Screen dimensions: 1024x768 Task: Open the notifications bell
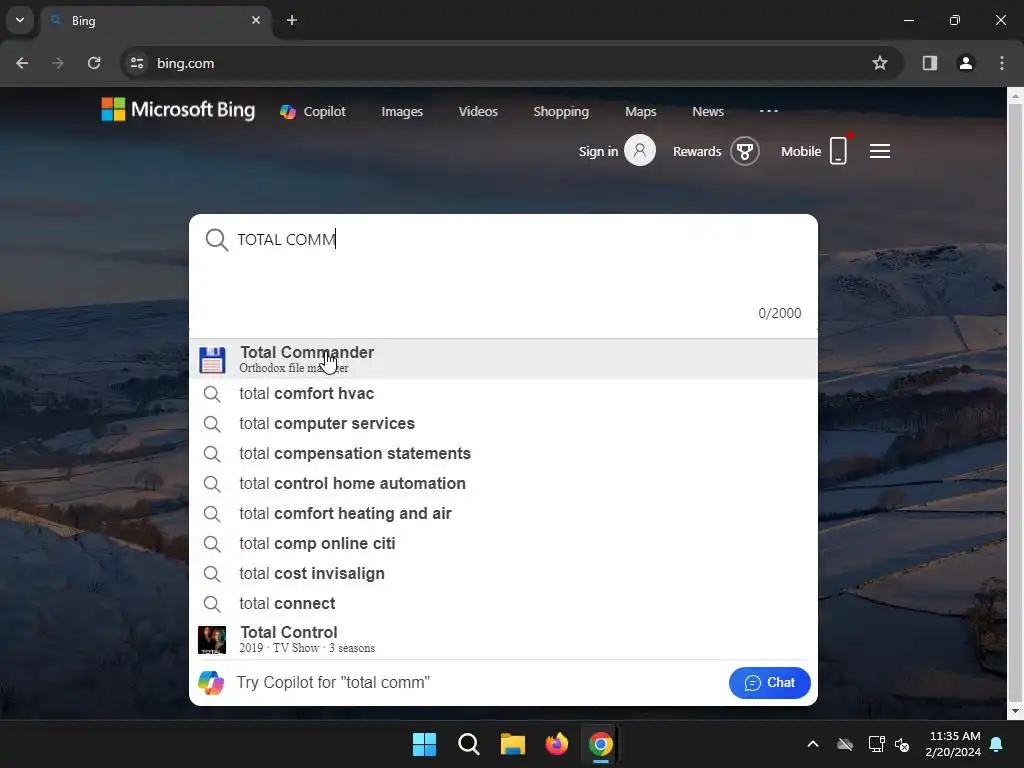point(997,744)
